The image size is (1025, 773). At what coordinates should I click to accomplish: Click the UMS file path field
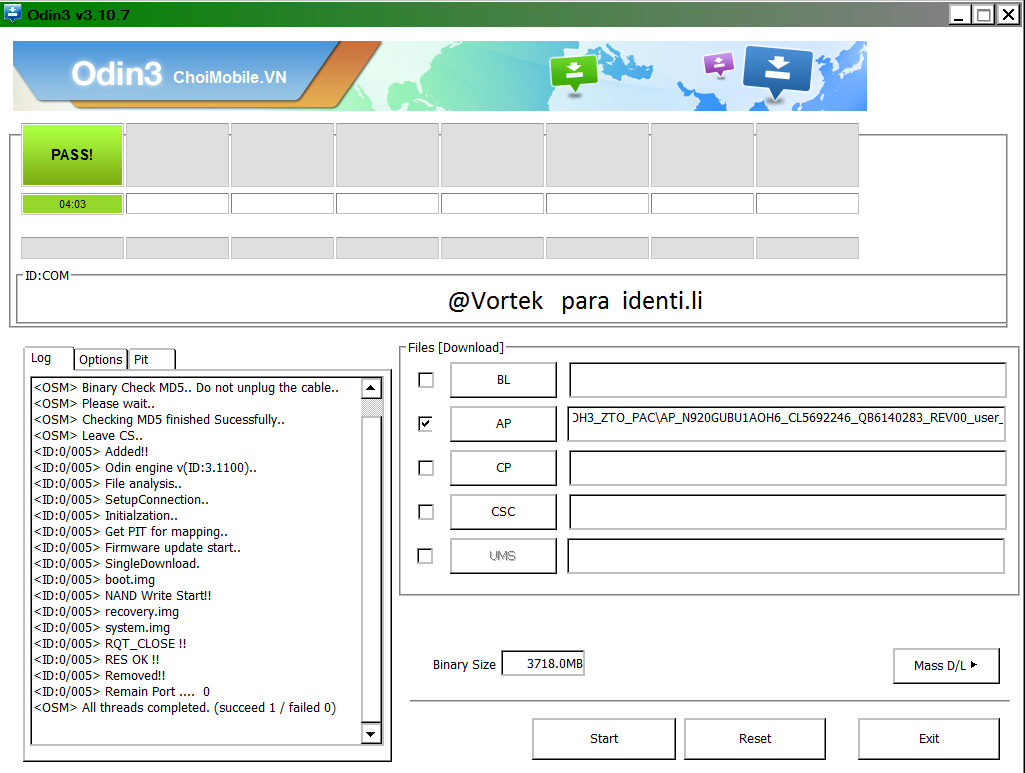click(786, 556)
